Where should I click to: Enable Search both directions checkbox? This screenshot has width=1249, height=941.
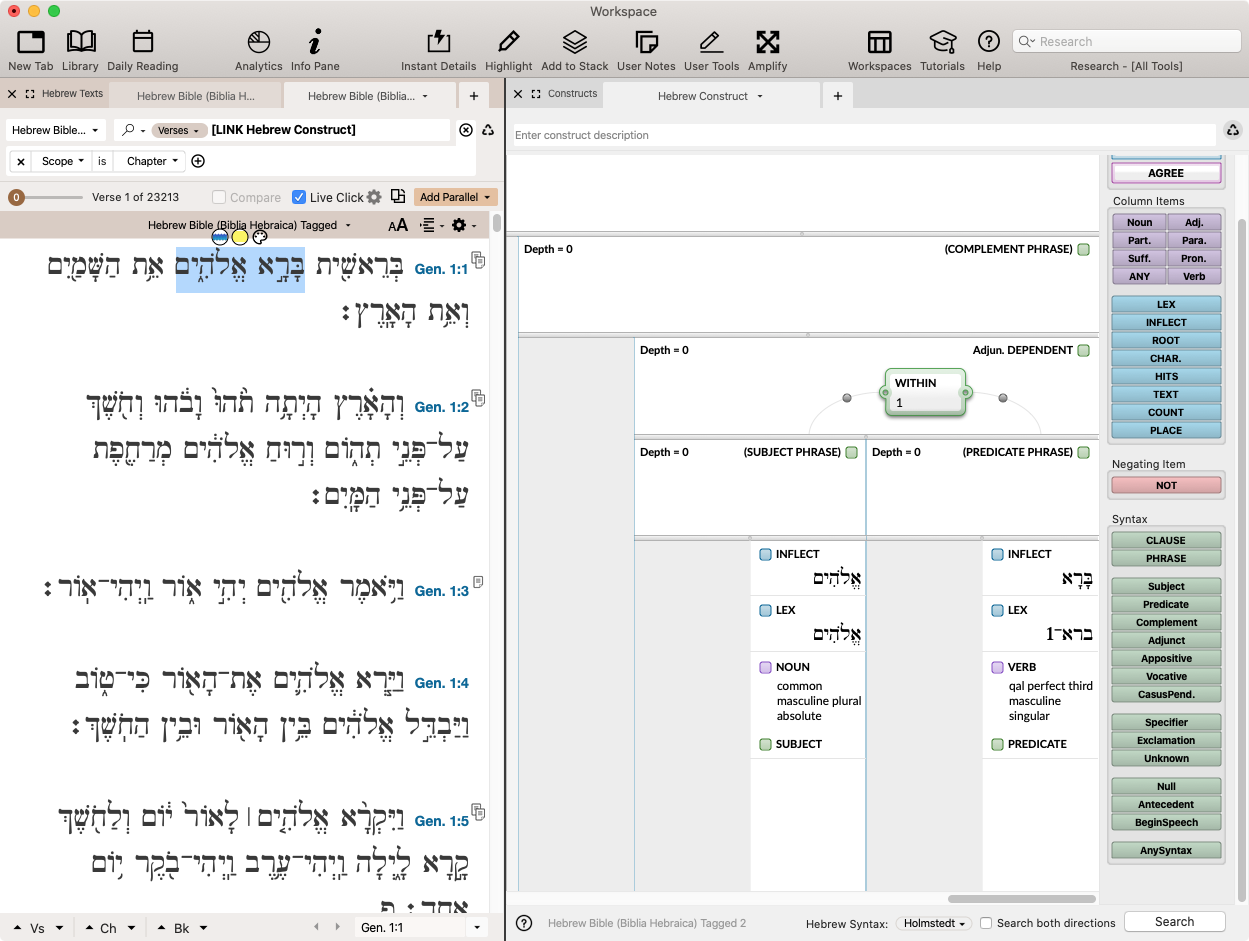tap(986, 923)
